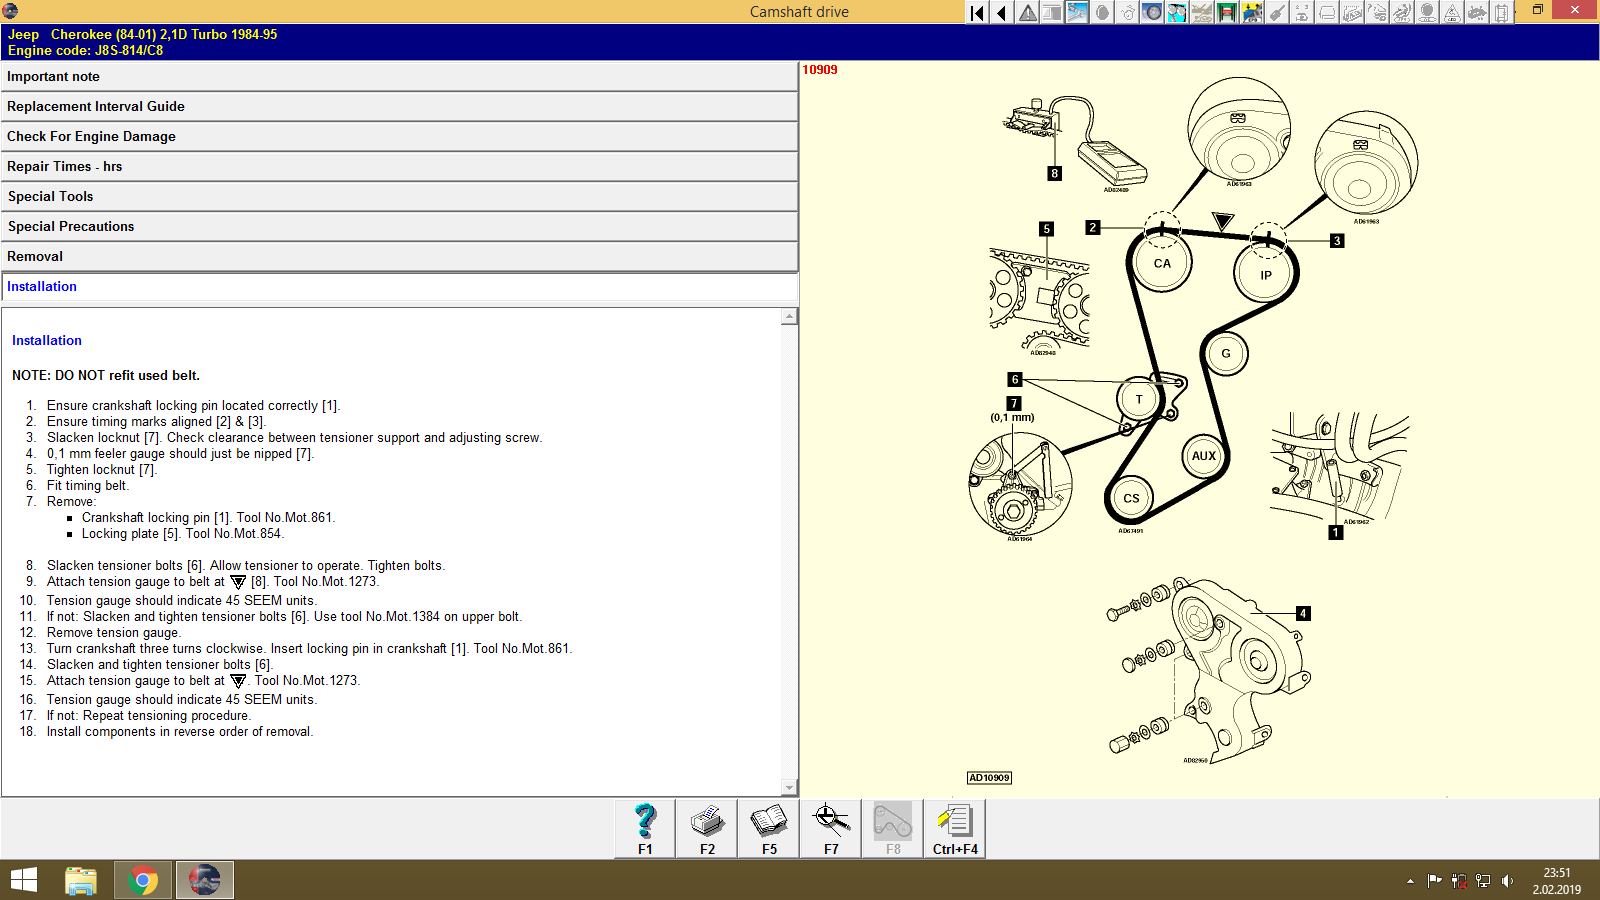Open the Installation section

tap(42, 286)
